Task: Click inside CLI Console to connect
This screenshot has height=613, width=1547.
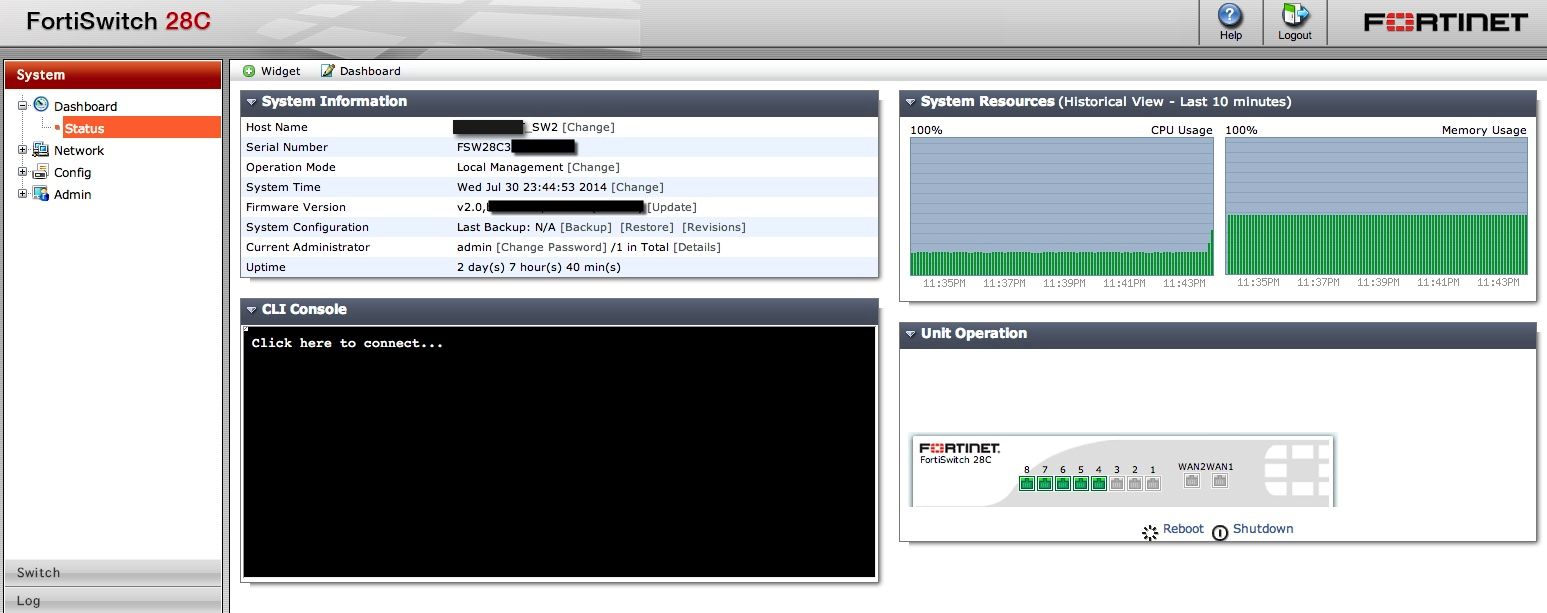Action: pyautogui.click(x=559, y=452)
